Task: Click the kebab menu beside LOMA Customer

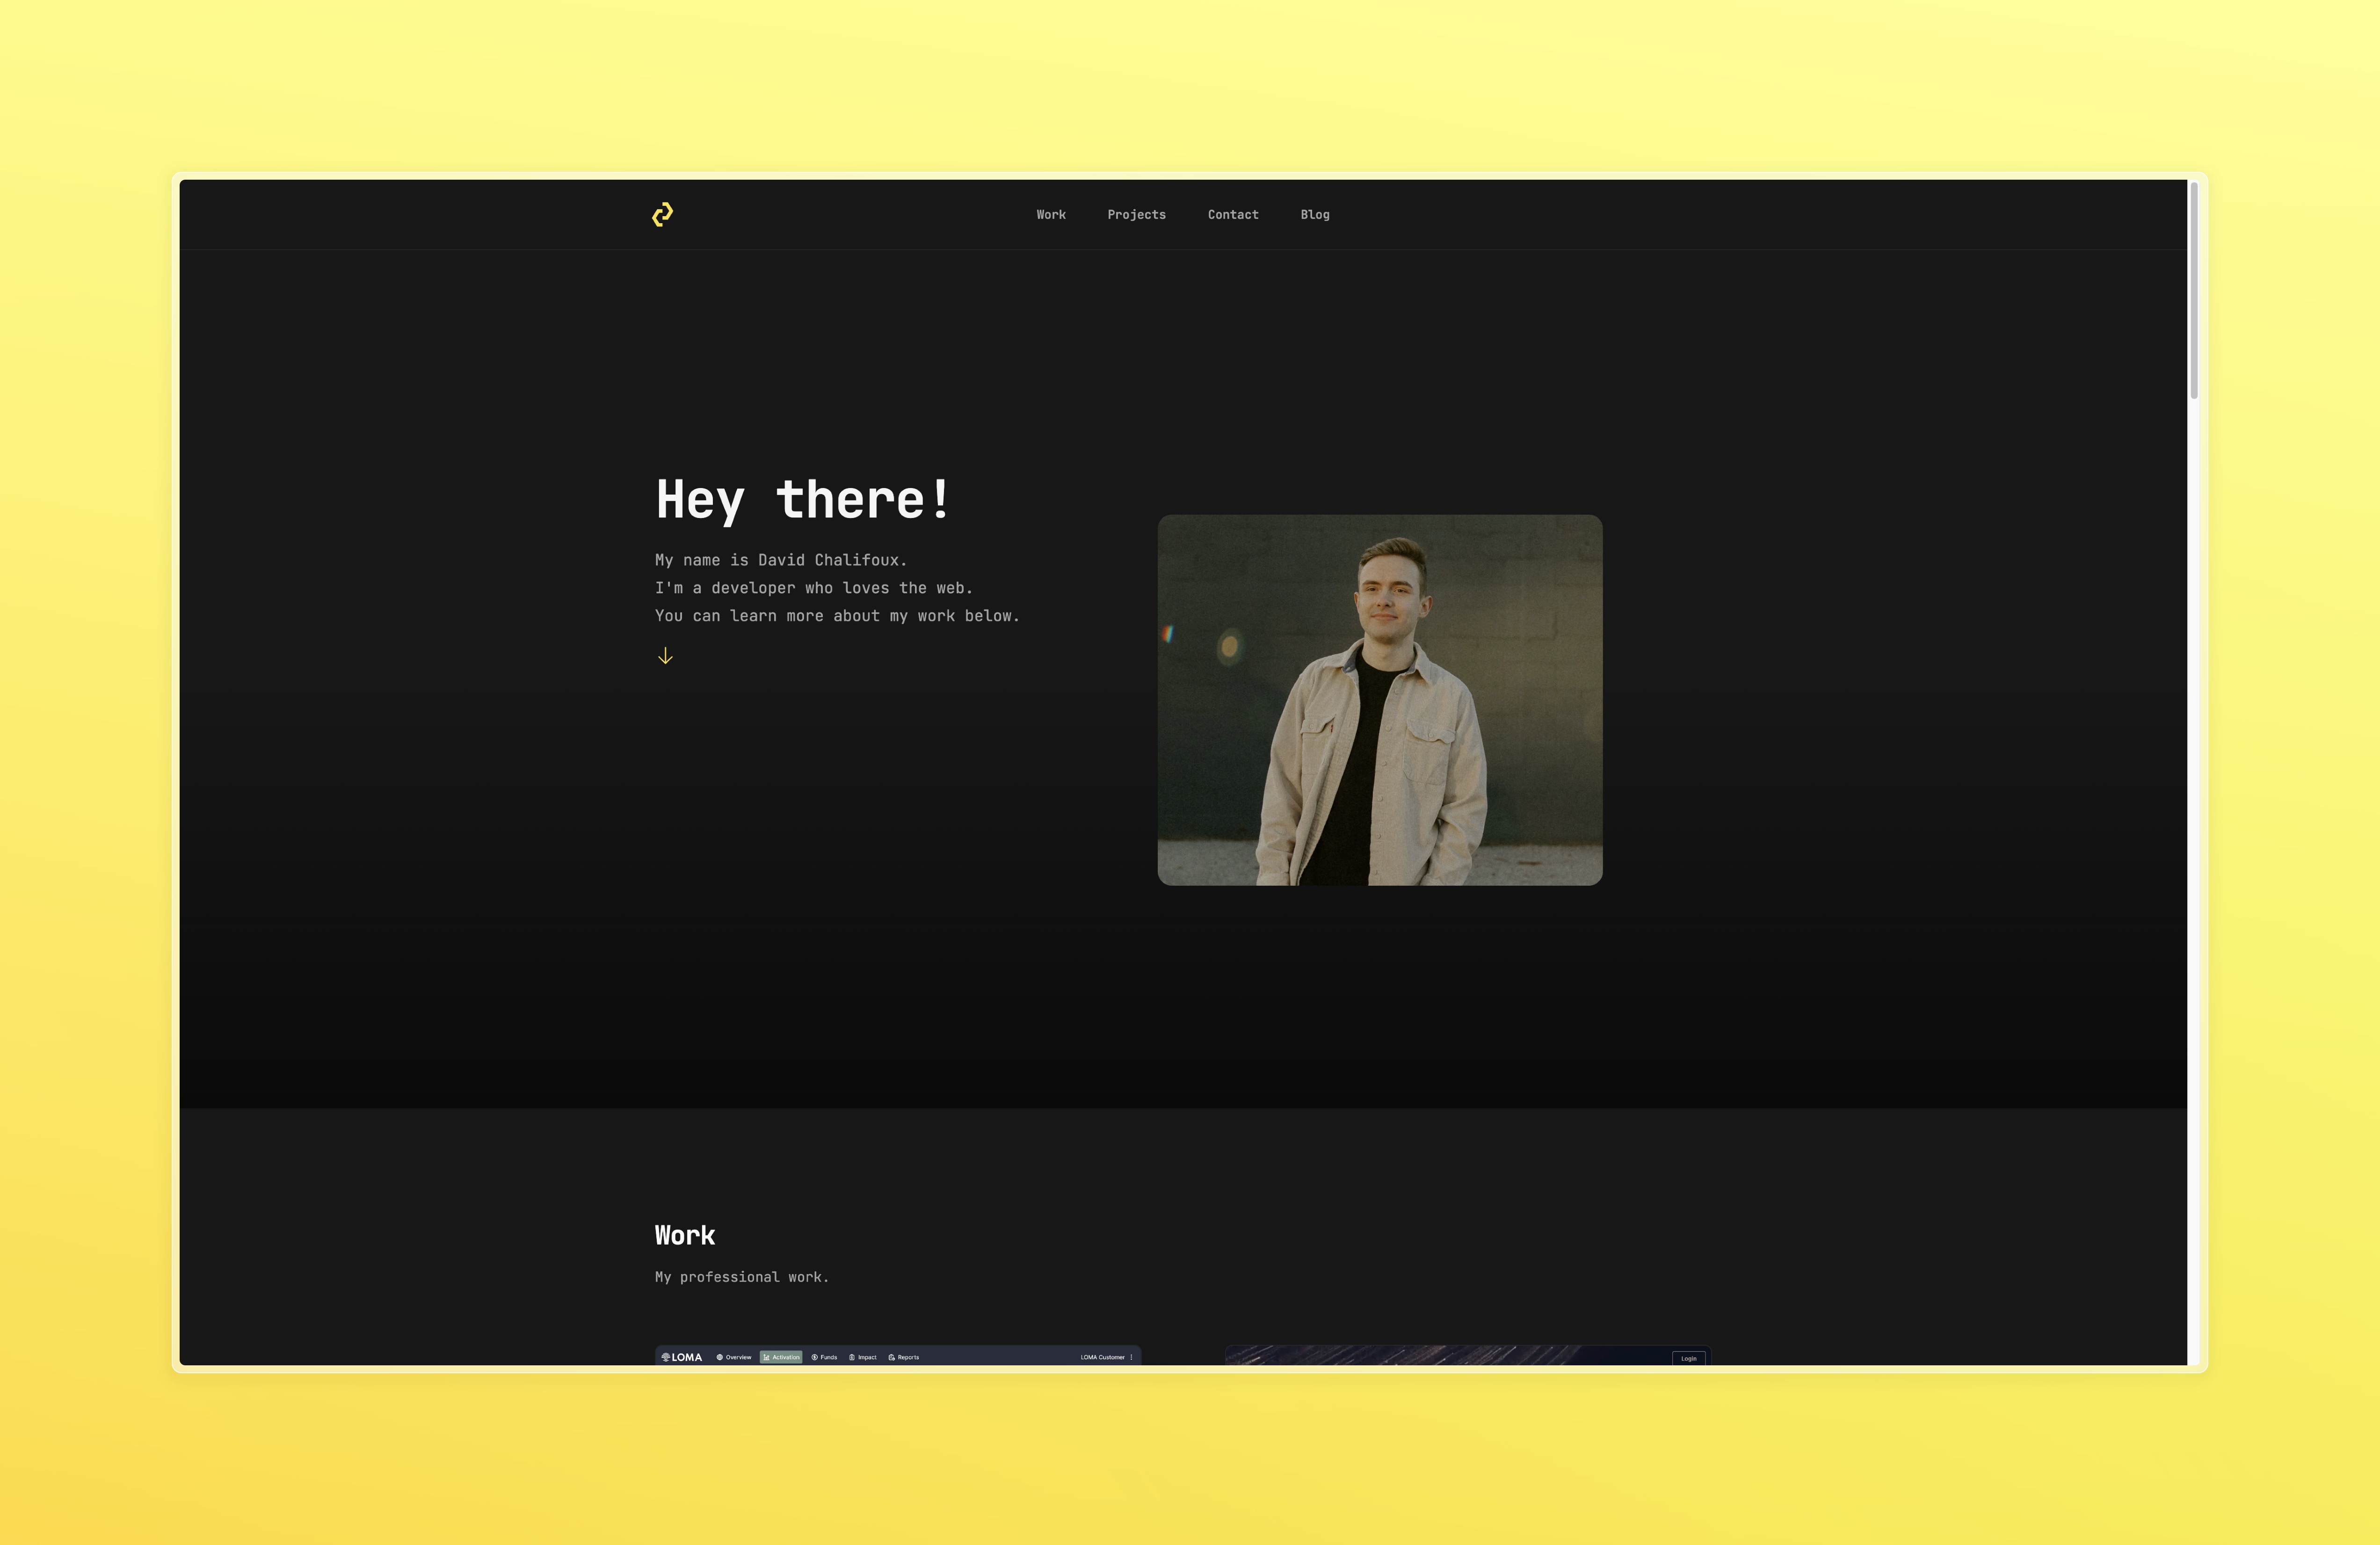Action: [1131, 1357]
